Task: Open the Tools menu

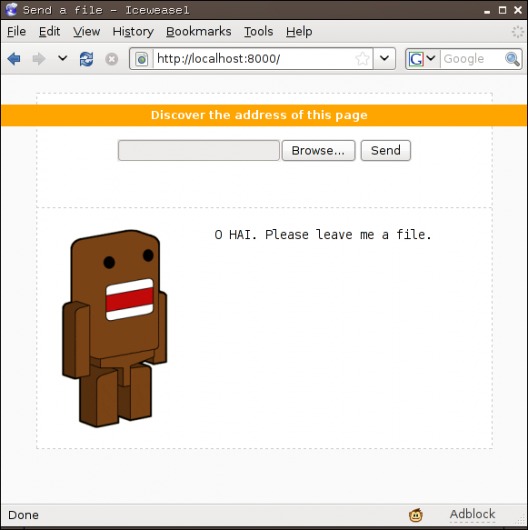Action: 259,31
